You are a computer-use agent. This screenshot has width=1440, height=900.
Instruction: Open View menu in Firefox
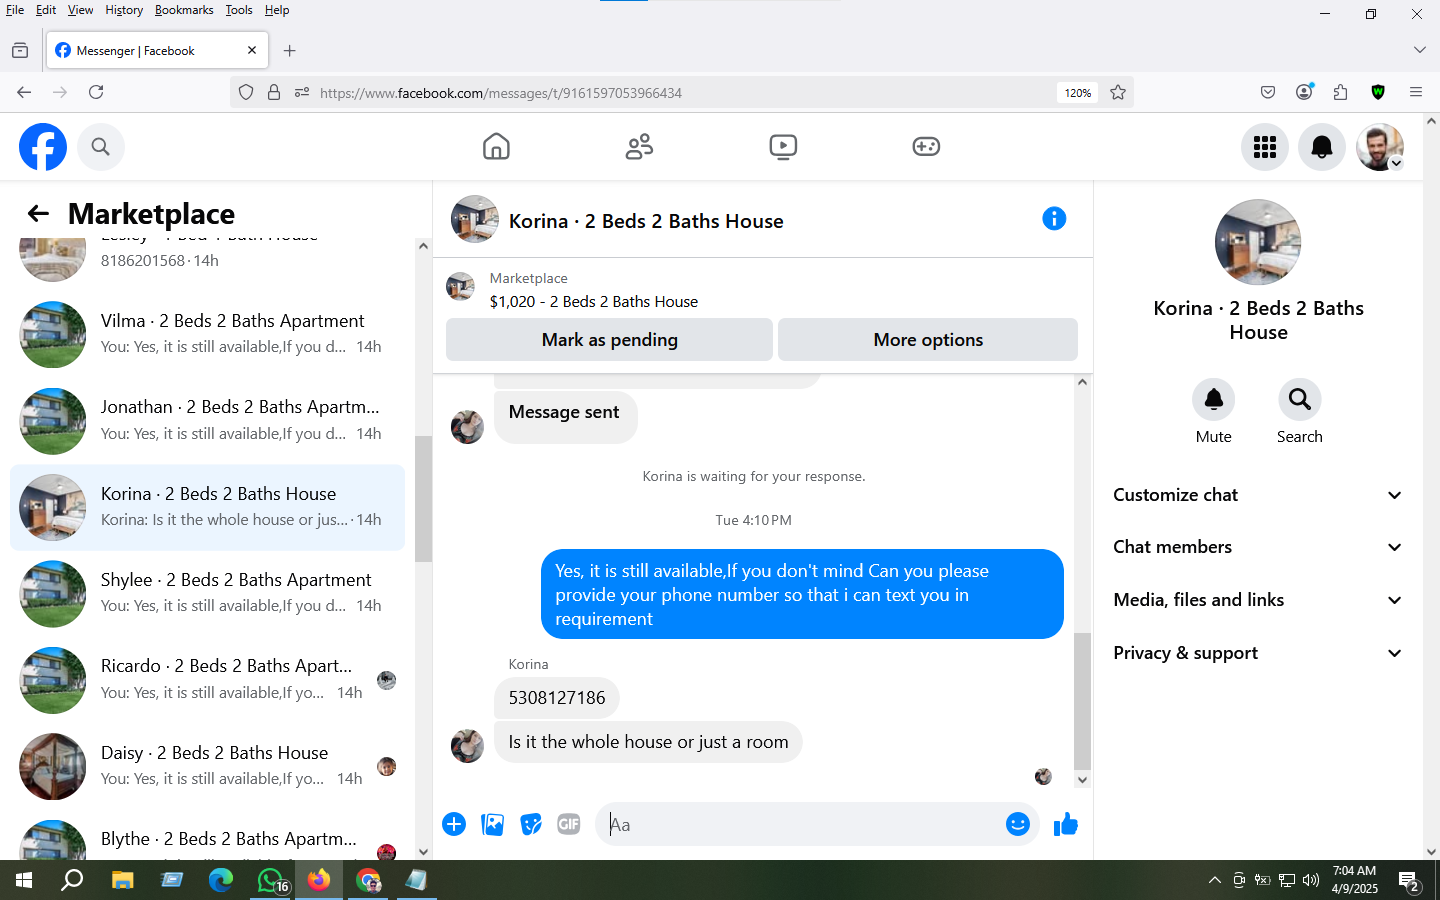pos(80,10)
